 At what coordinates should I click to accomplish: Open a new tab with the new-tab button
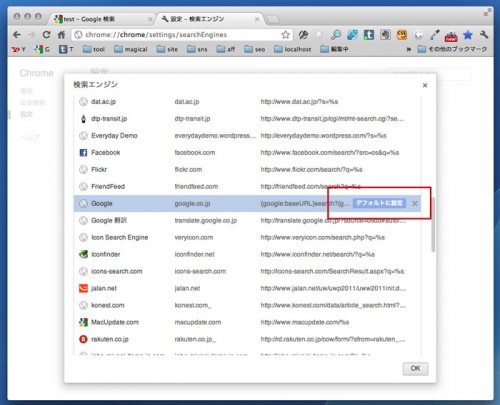pos(273,20)
